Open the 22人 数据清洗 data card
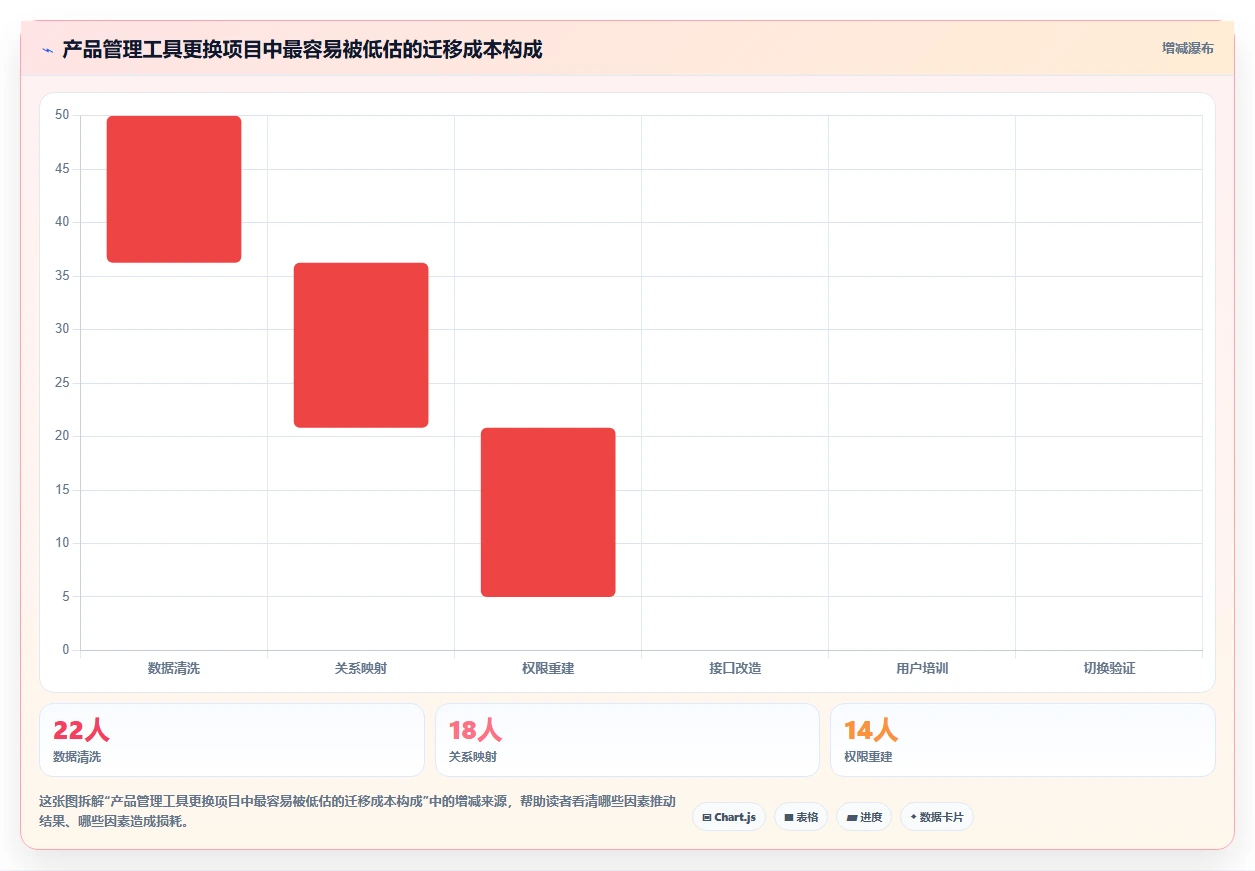The width and height of the screenshot is (1255, 871). pyautogui.click(x=232, y=740)
